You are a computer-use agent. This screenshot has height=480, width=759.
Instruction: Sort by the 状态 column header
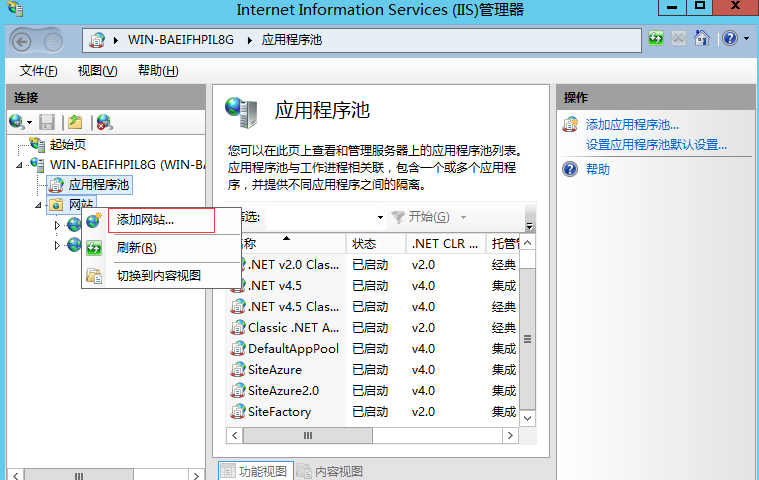point(364,244)
